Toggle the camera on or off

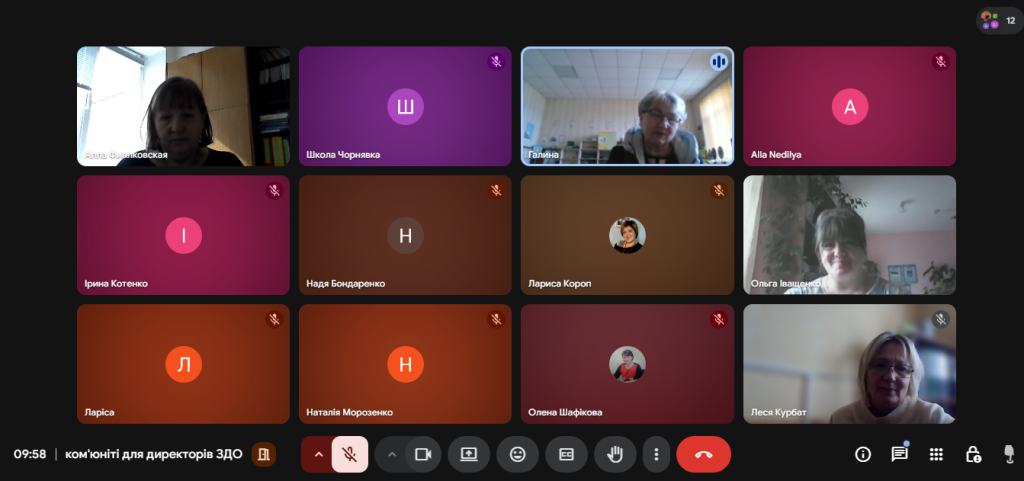[x=422, y=454]
